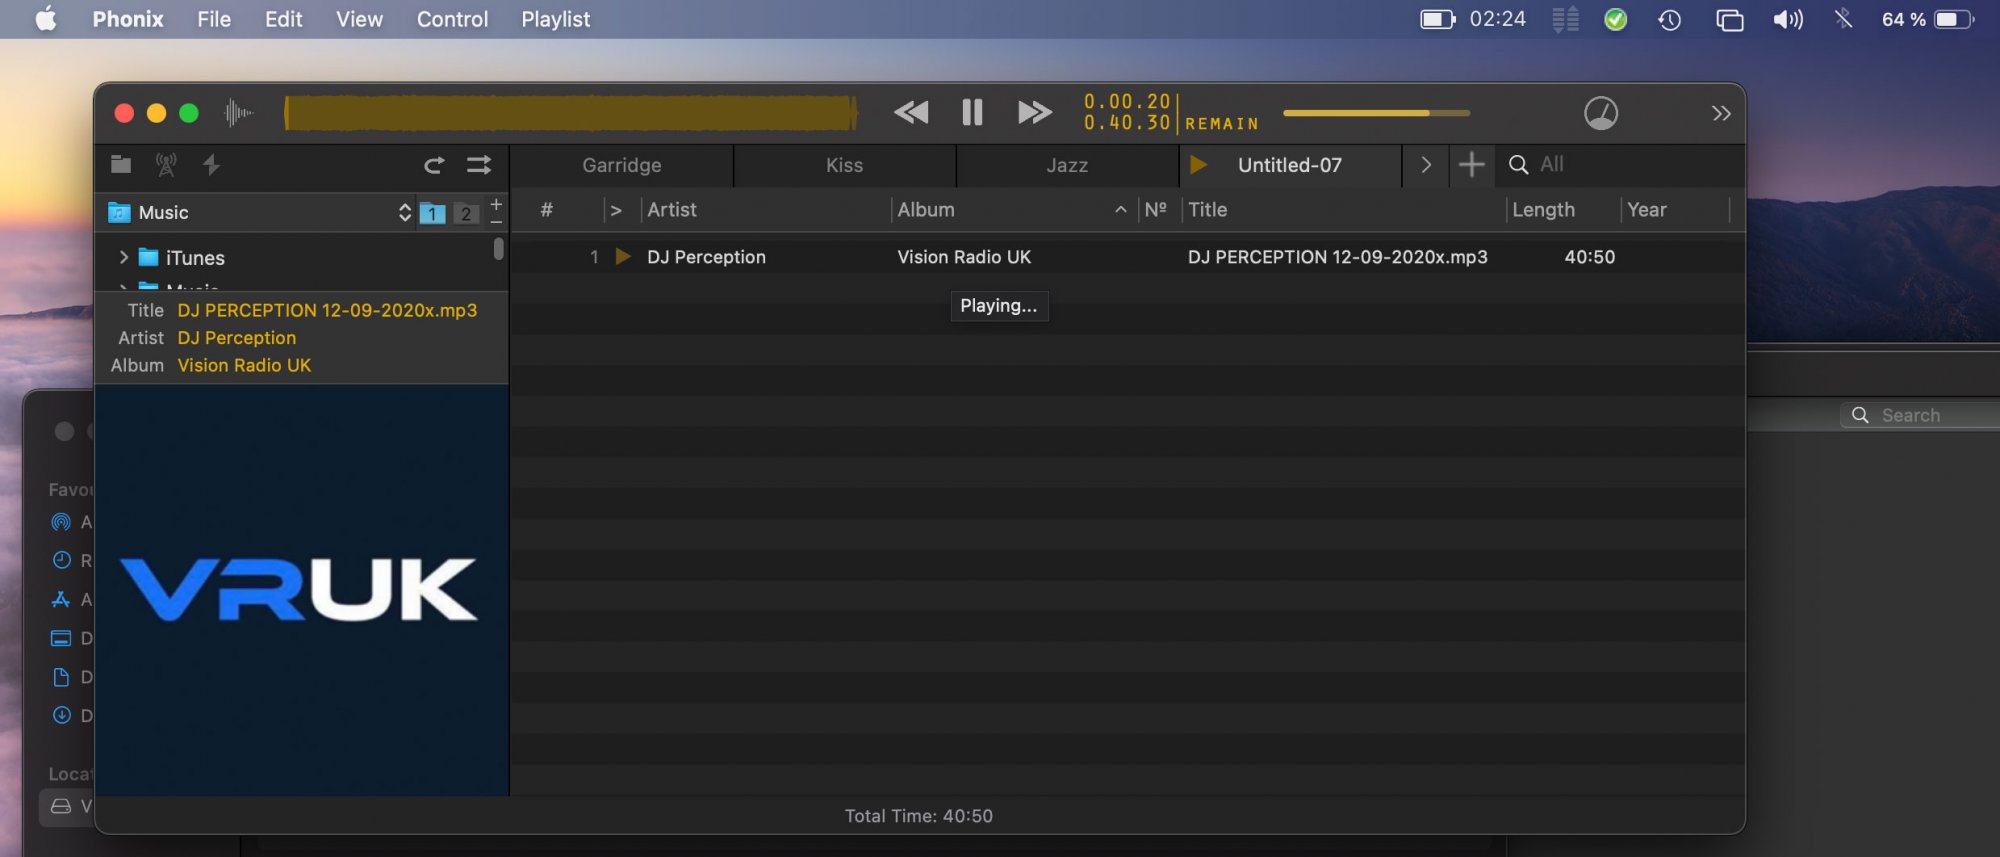Open the Edit menu

pyautogui.click(x=284, y=19)
